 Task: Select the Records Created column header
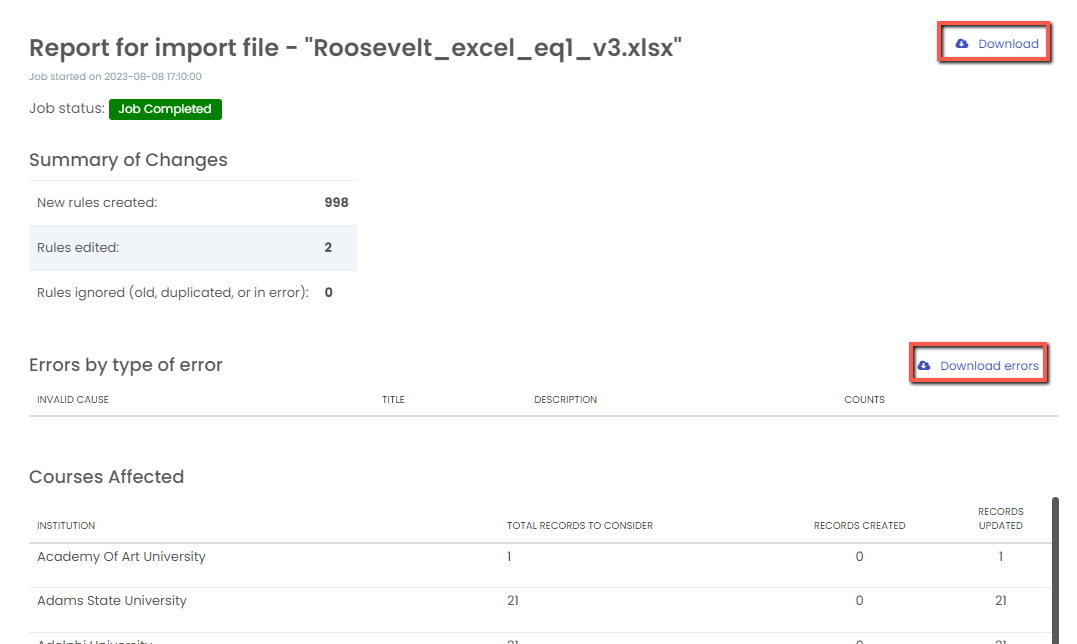click(x=859, y=526)
